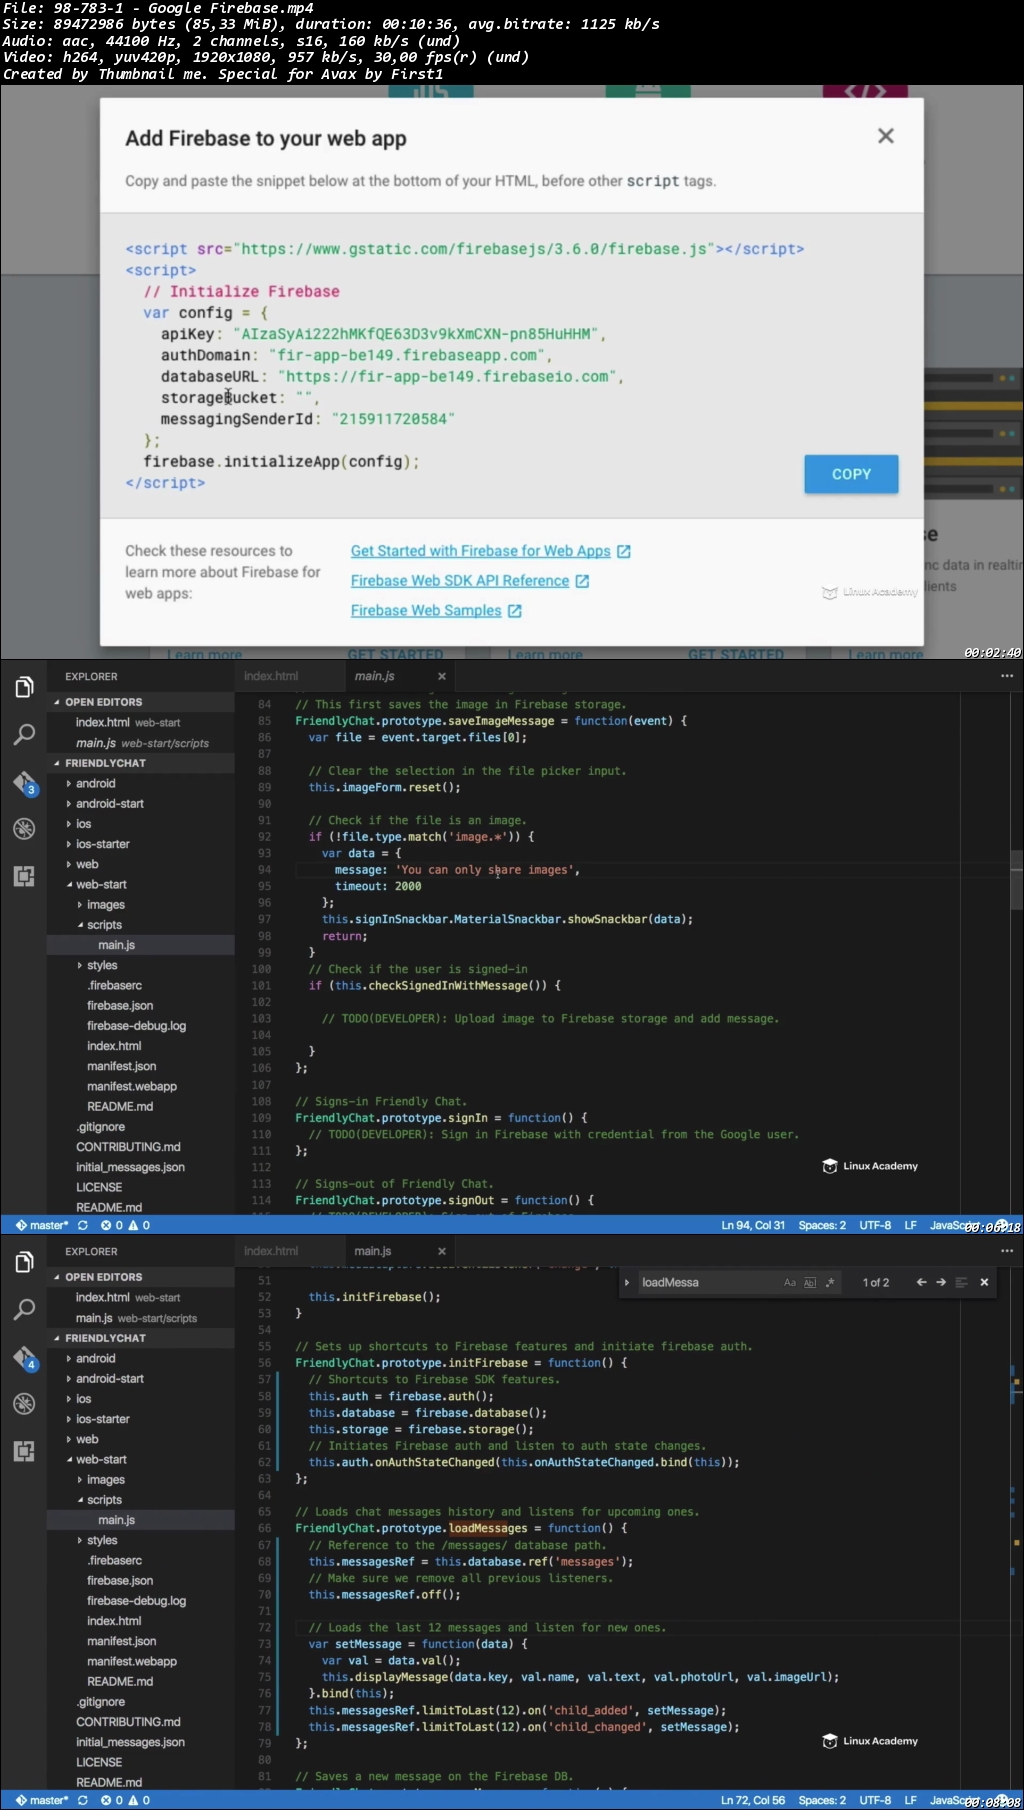Click external-link icon beside Firebase Web Samples

(515, 611)
